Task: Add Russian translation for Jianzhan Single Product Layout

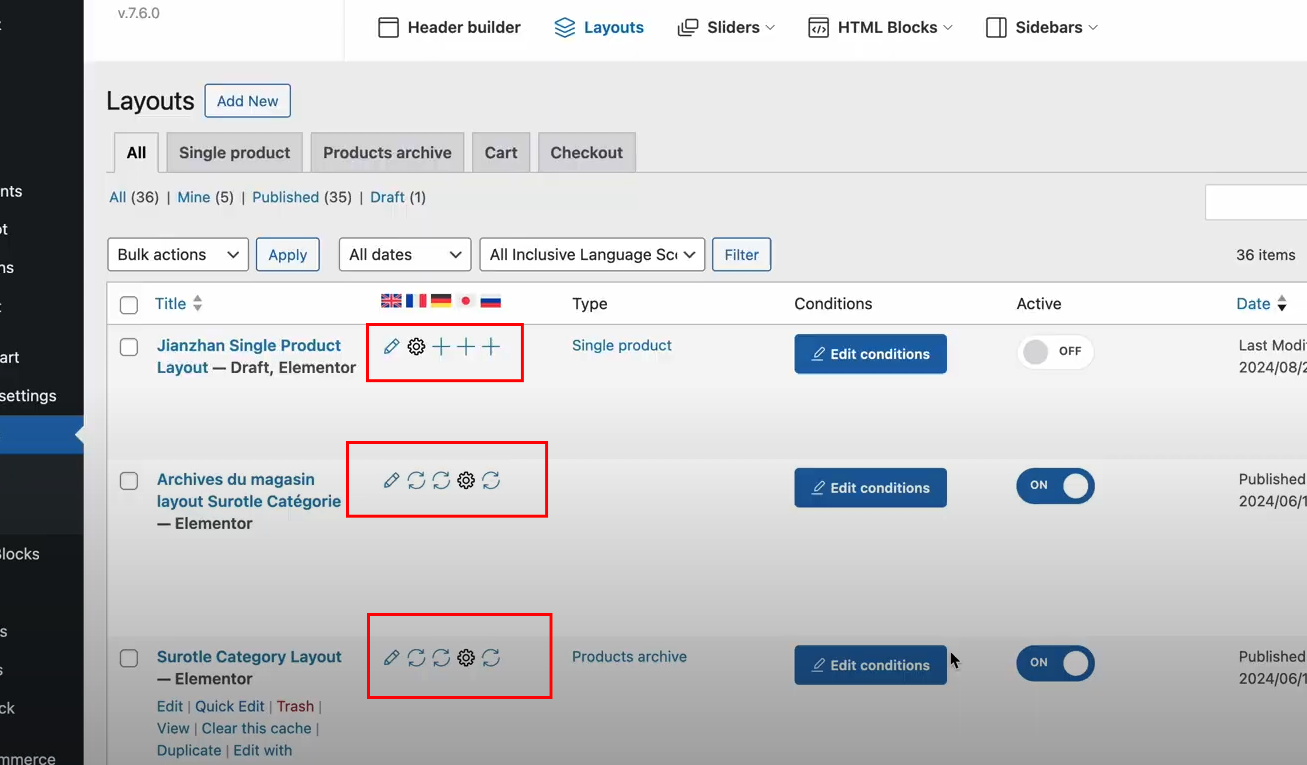Action: click(x=491, y=346)
